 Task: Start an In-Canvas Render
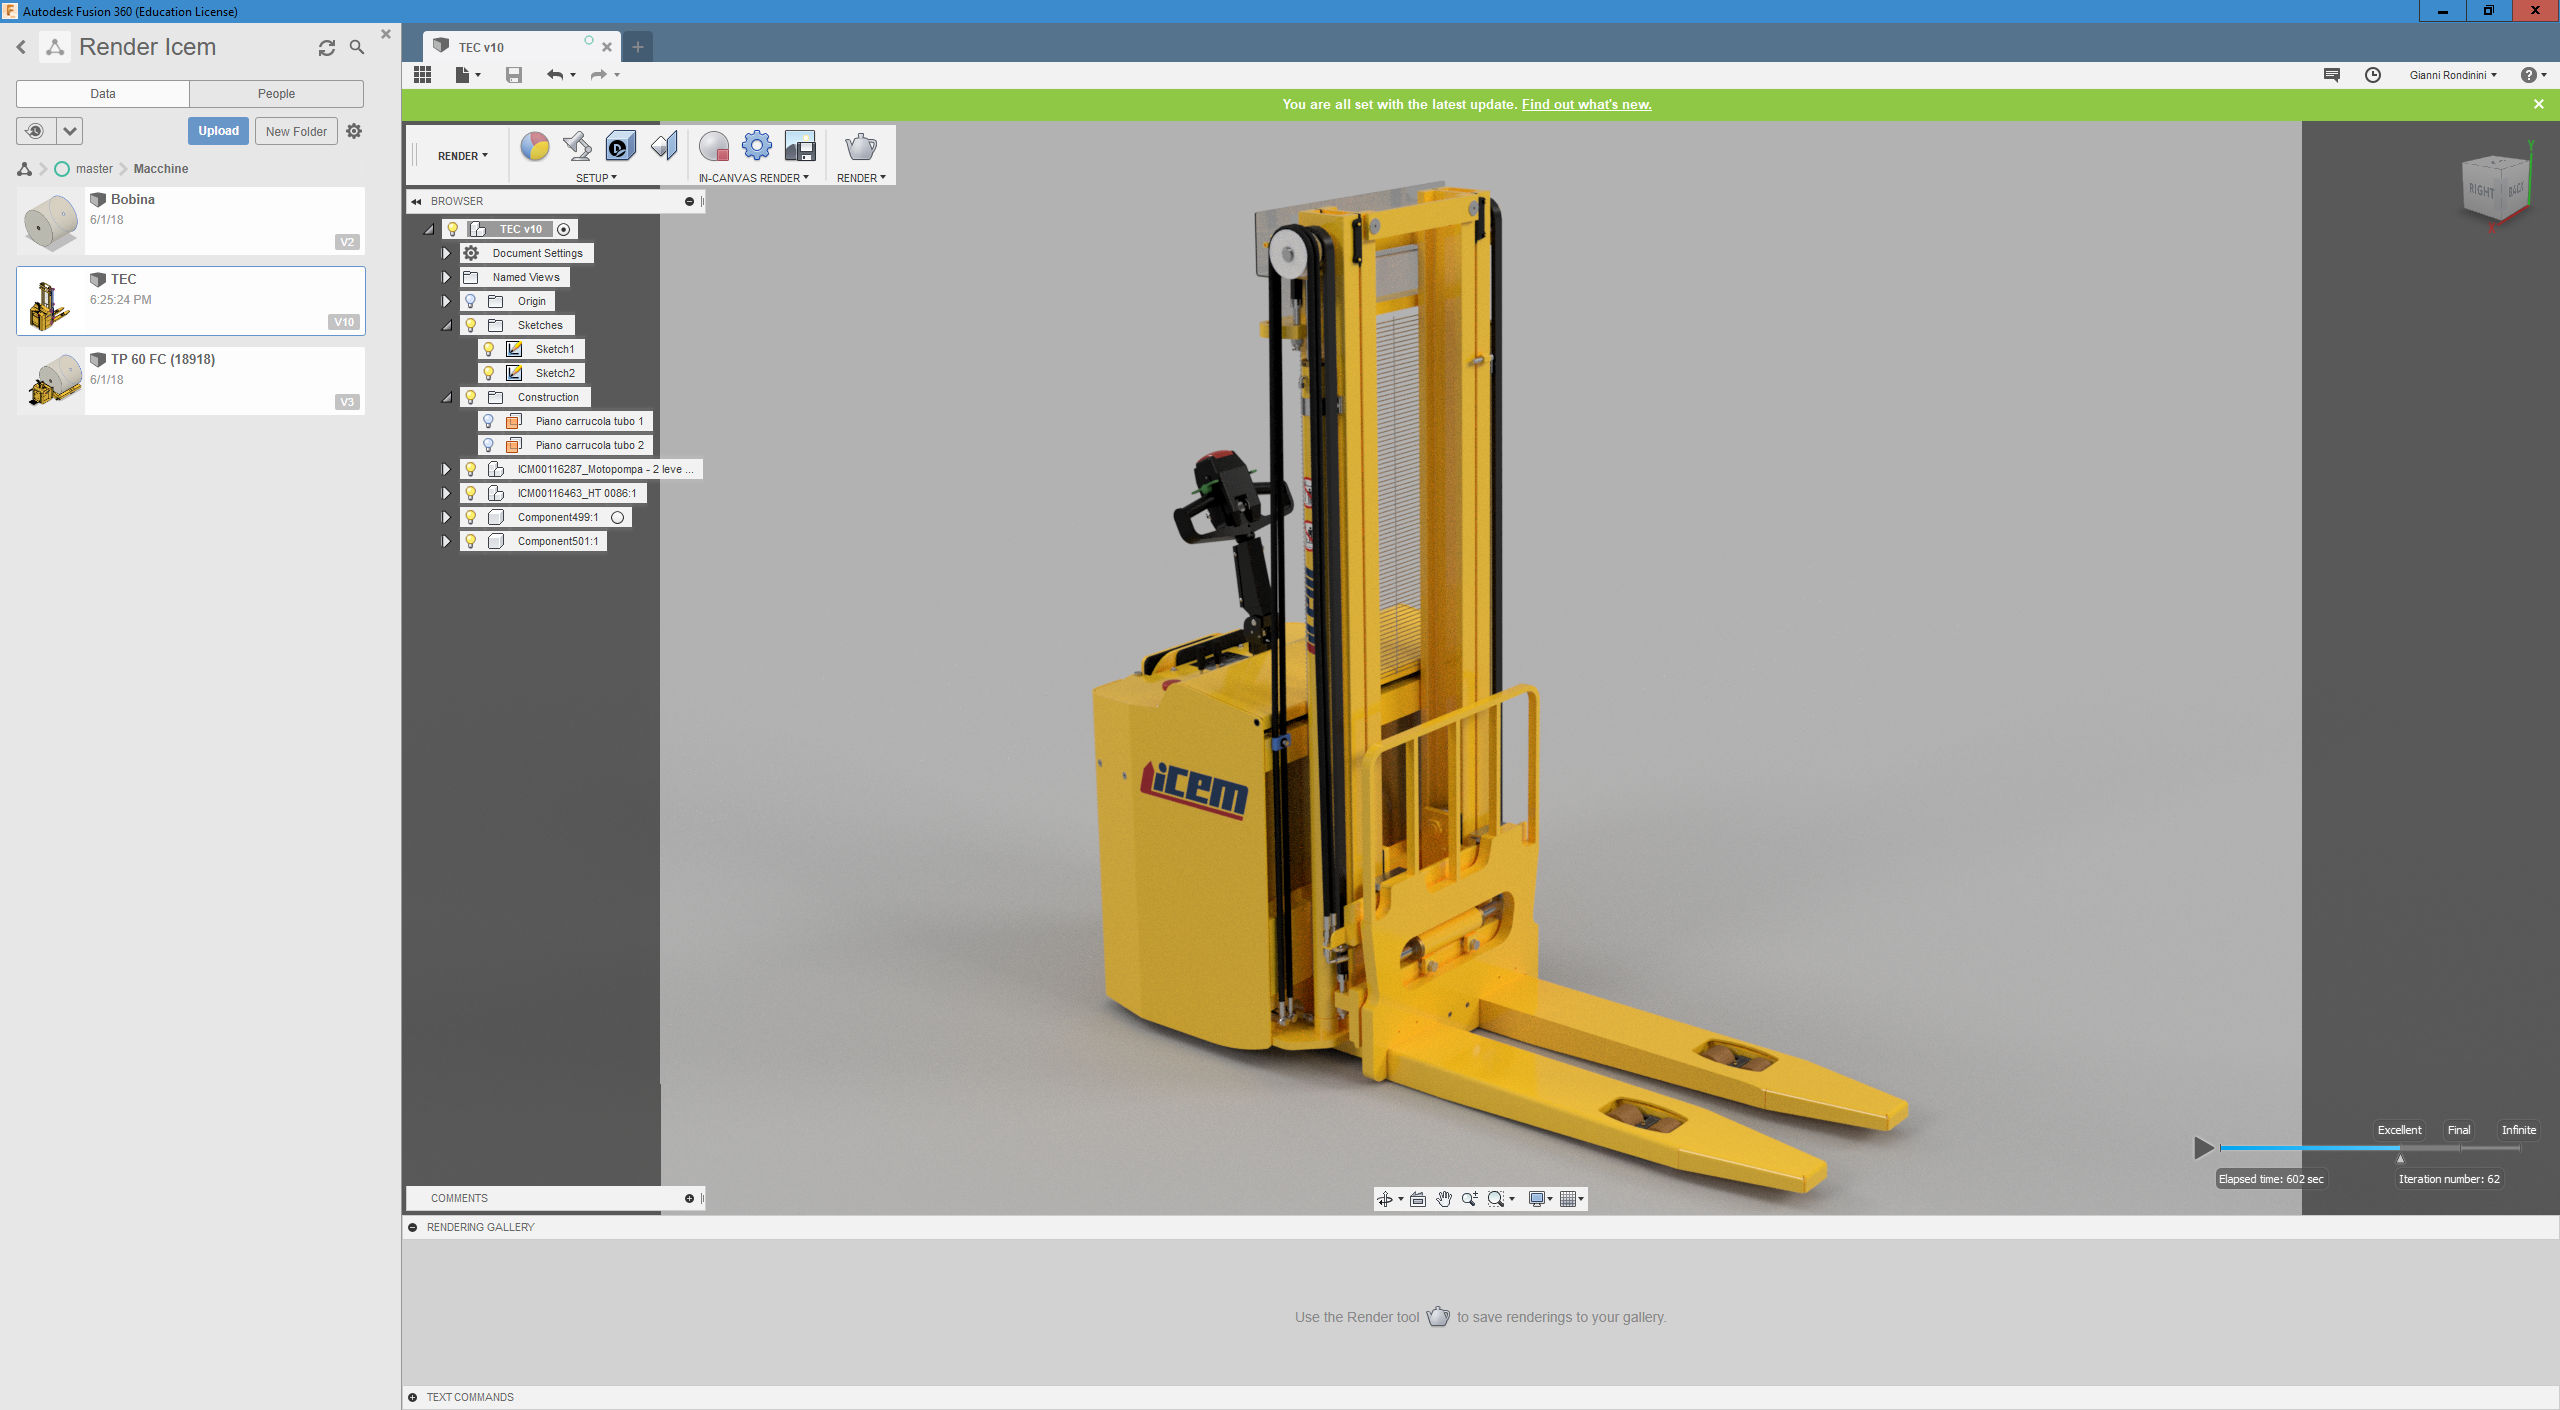click(x=714, y=146)
